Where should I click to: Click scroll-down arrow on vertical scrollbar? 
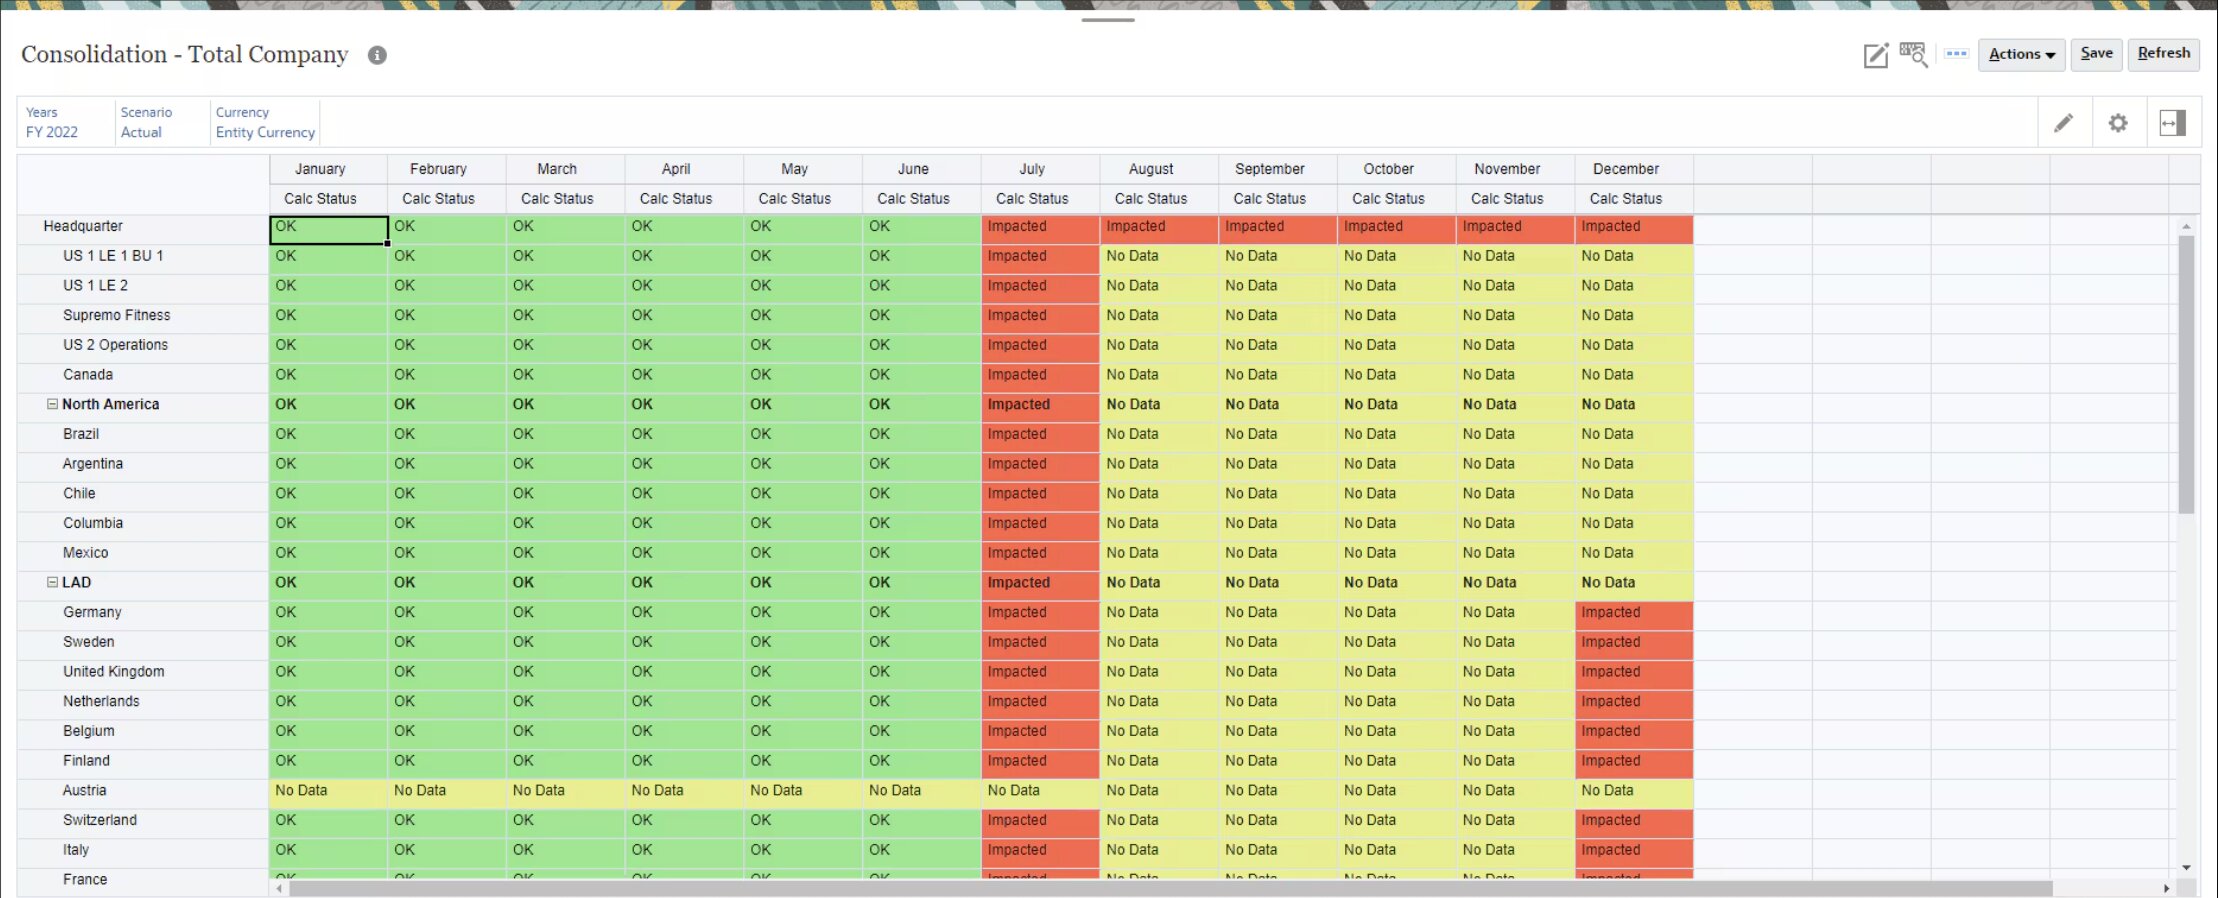(2186, 867)
